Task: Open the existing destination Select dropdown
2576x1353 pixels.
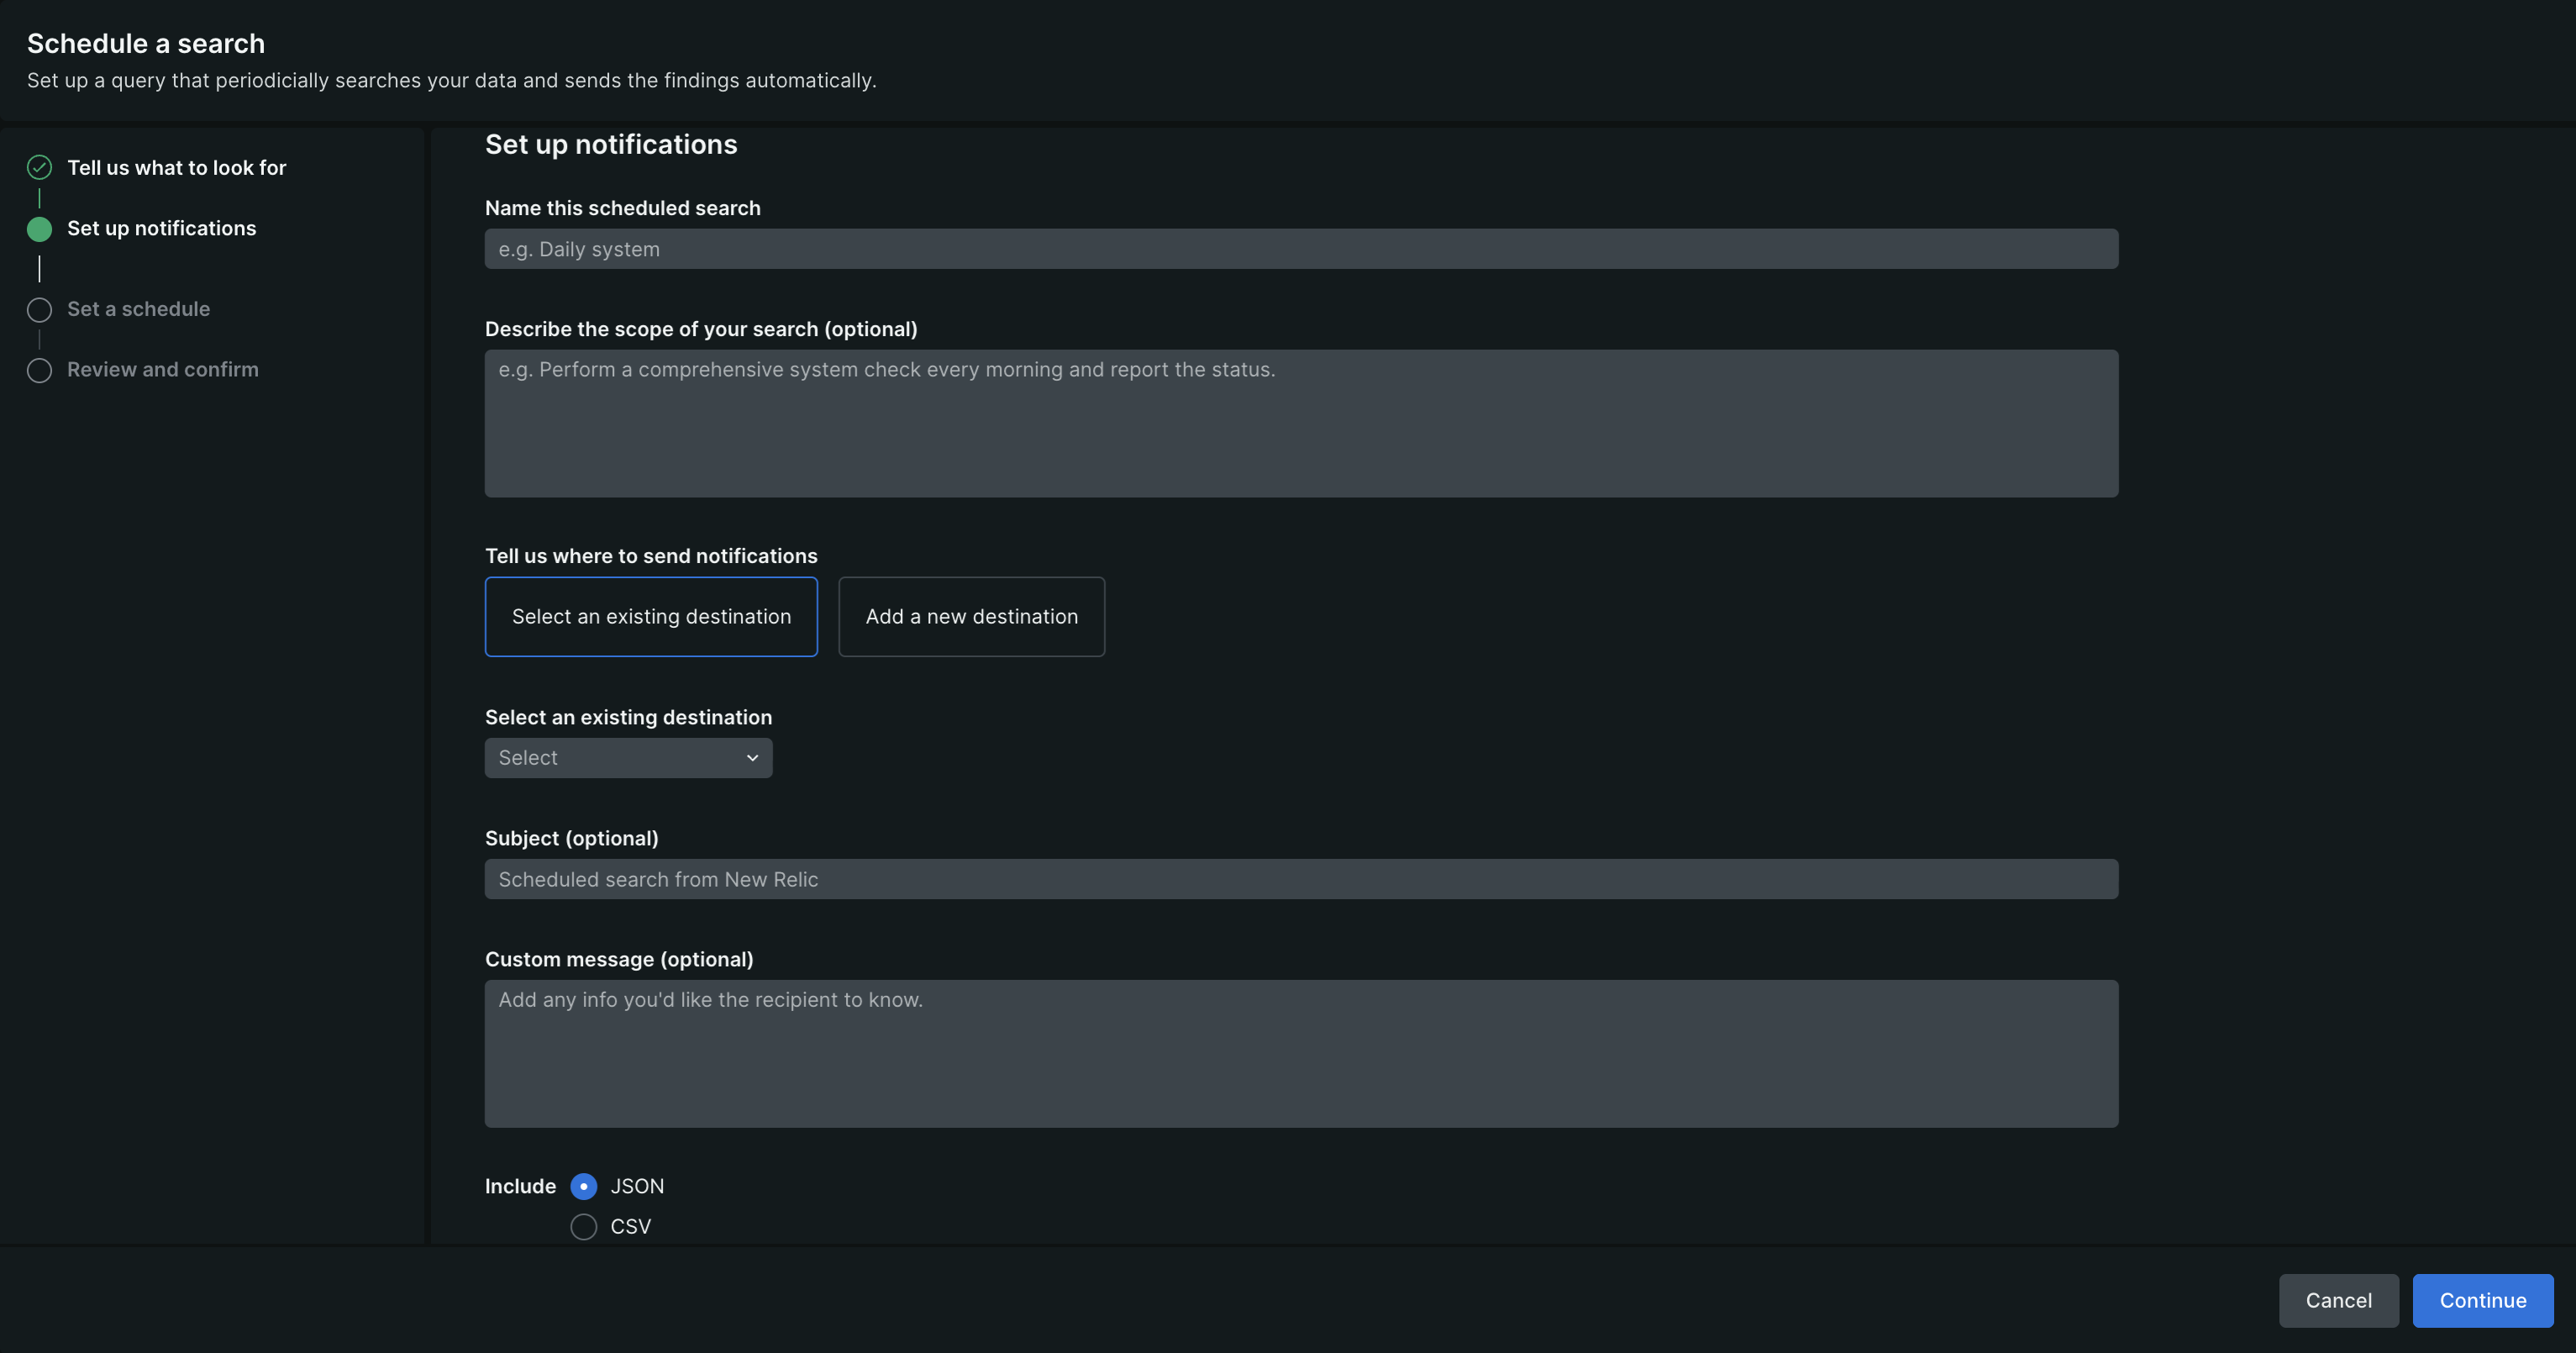Action: click(x=628, y=757)
